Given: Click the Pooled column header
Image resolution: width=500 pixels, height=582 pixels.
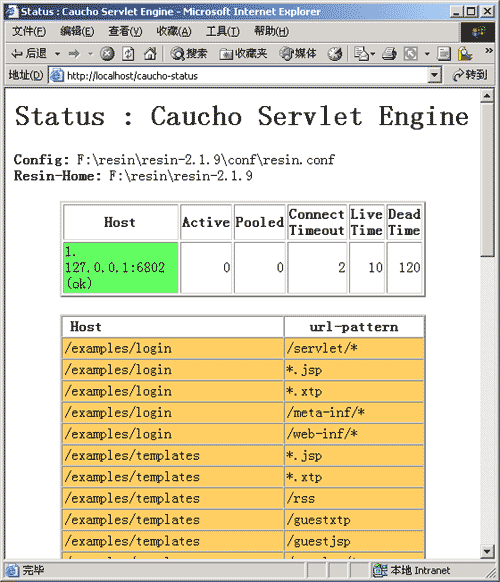Looking at the screenshot, I should point(260,222).
